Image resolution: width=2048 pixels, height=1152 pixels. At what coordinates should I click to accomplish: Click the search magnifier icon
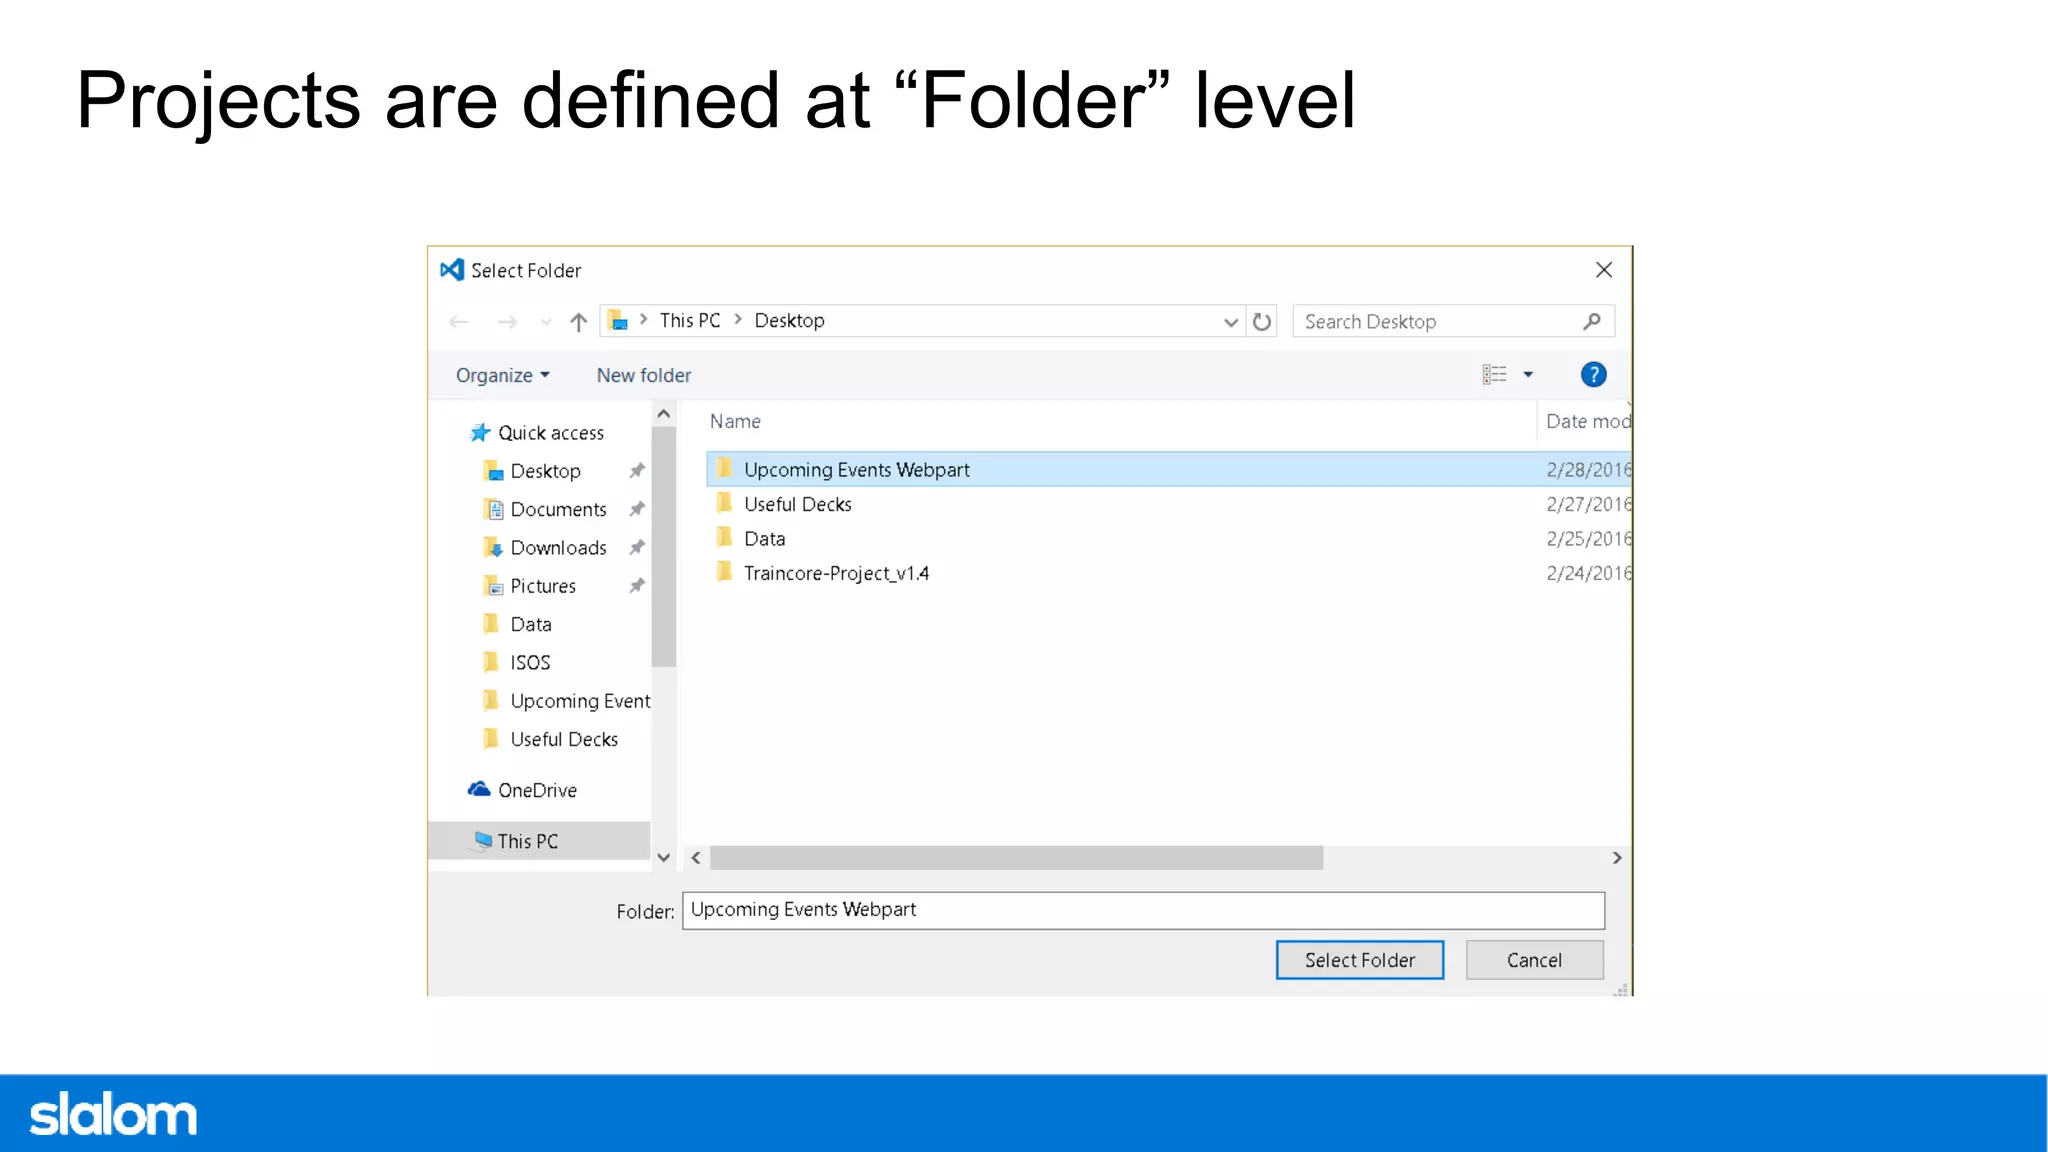pyautogui.click(x=1592, y=321)
